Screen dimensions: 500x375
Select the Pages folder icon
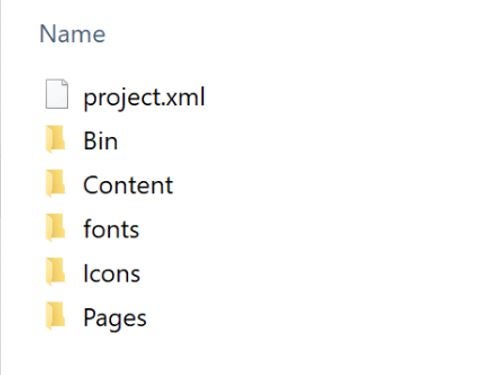[55, 316]
